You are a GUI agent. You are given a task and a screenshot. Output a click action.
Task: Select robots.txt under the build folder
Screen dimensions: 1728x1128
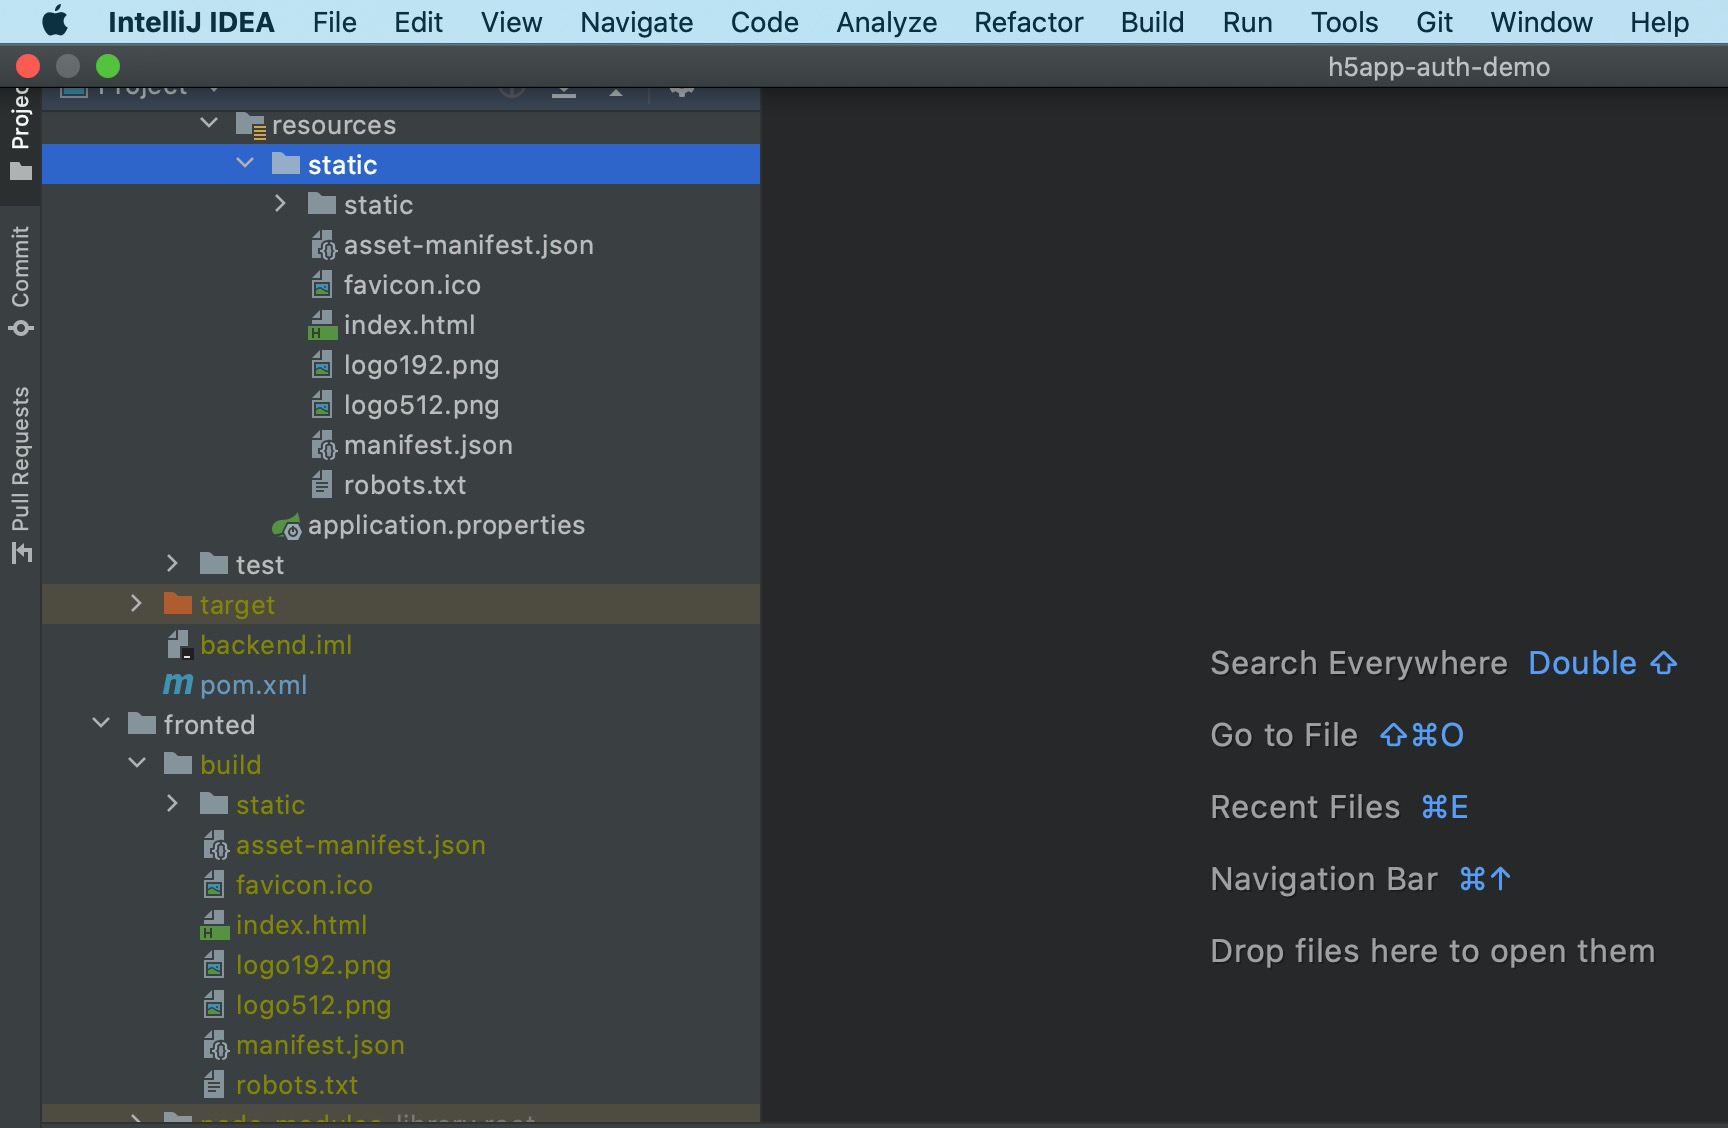pos(296,1085)
